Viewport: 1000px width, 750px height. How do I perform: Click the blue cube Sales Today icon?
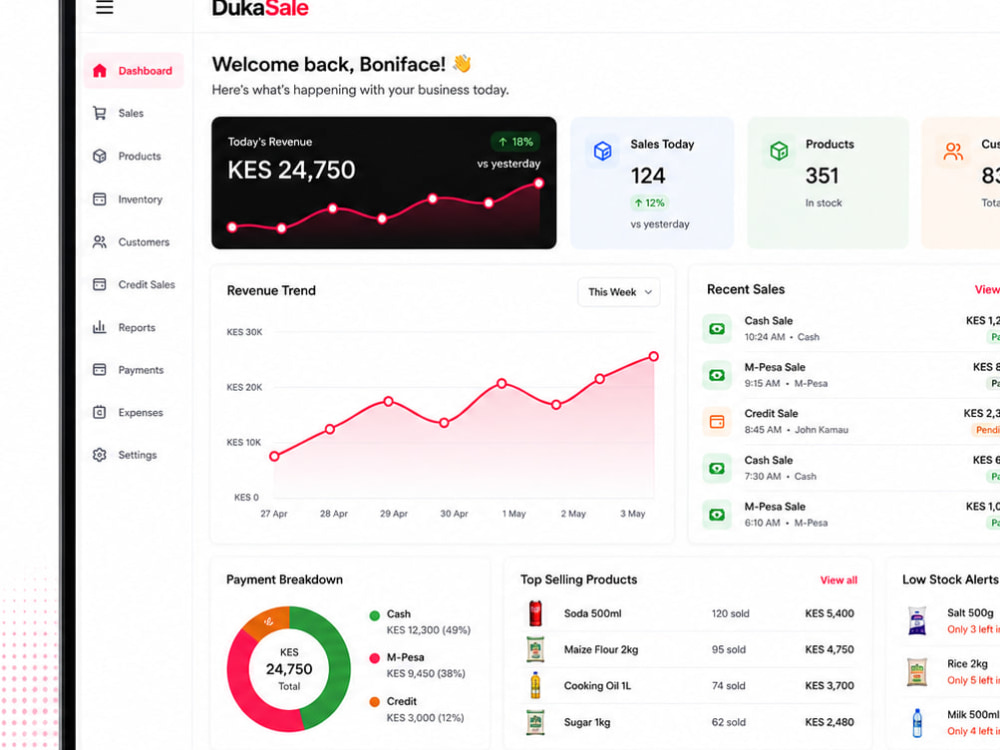[x=602, y=151]
